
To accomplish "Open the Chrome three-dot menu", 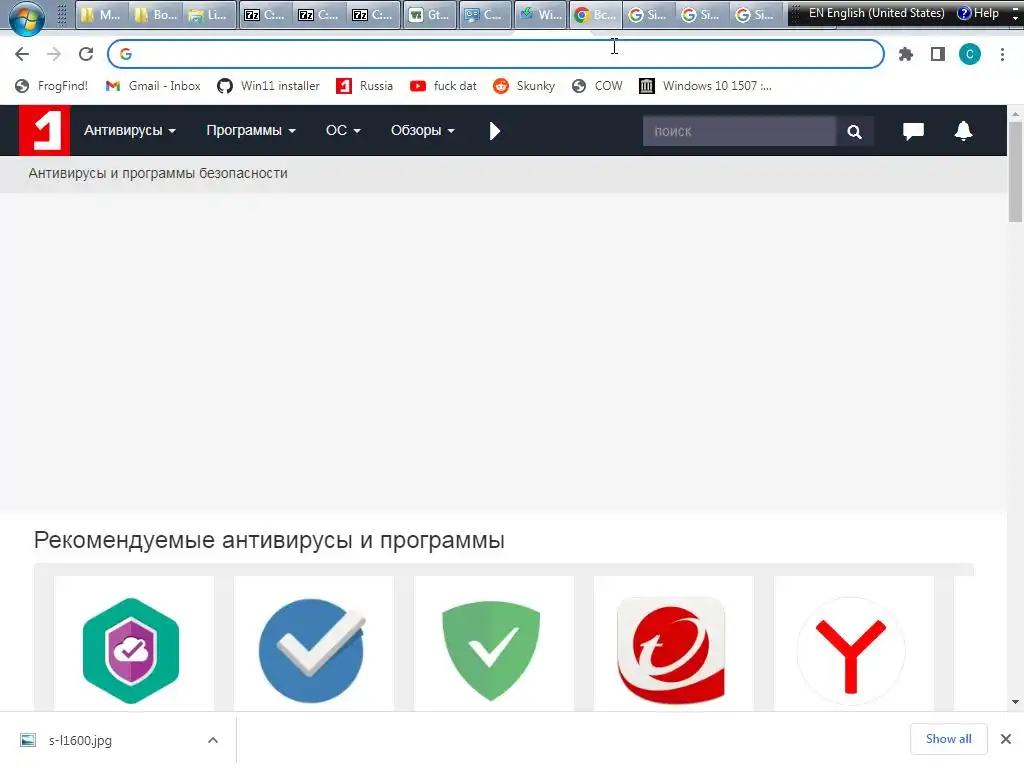I will click(1002, 54).
